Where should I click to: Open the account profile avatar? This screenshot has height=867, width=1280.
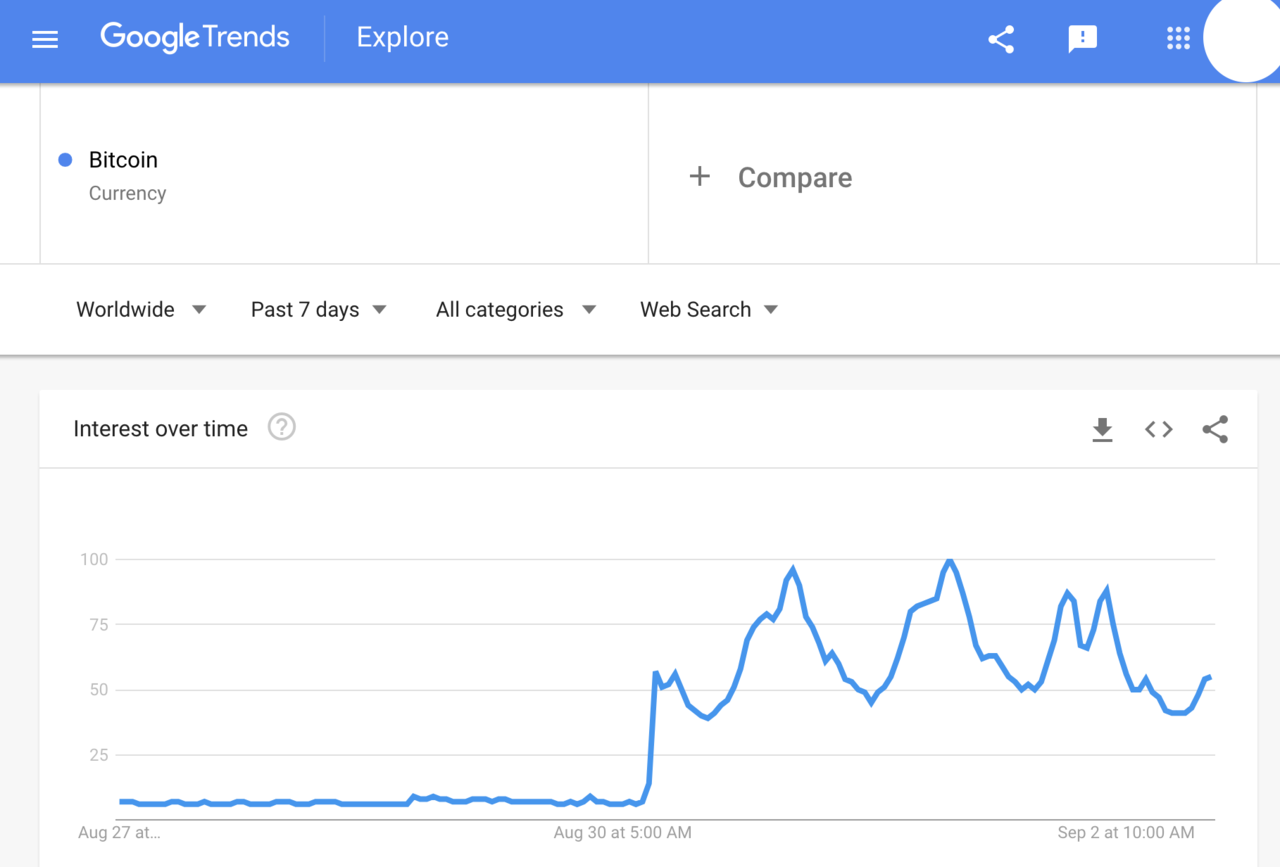tap(1245, 38)
